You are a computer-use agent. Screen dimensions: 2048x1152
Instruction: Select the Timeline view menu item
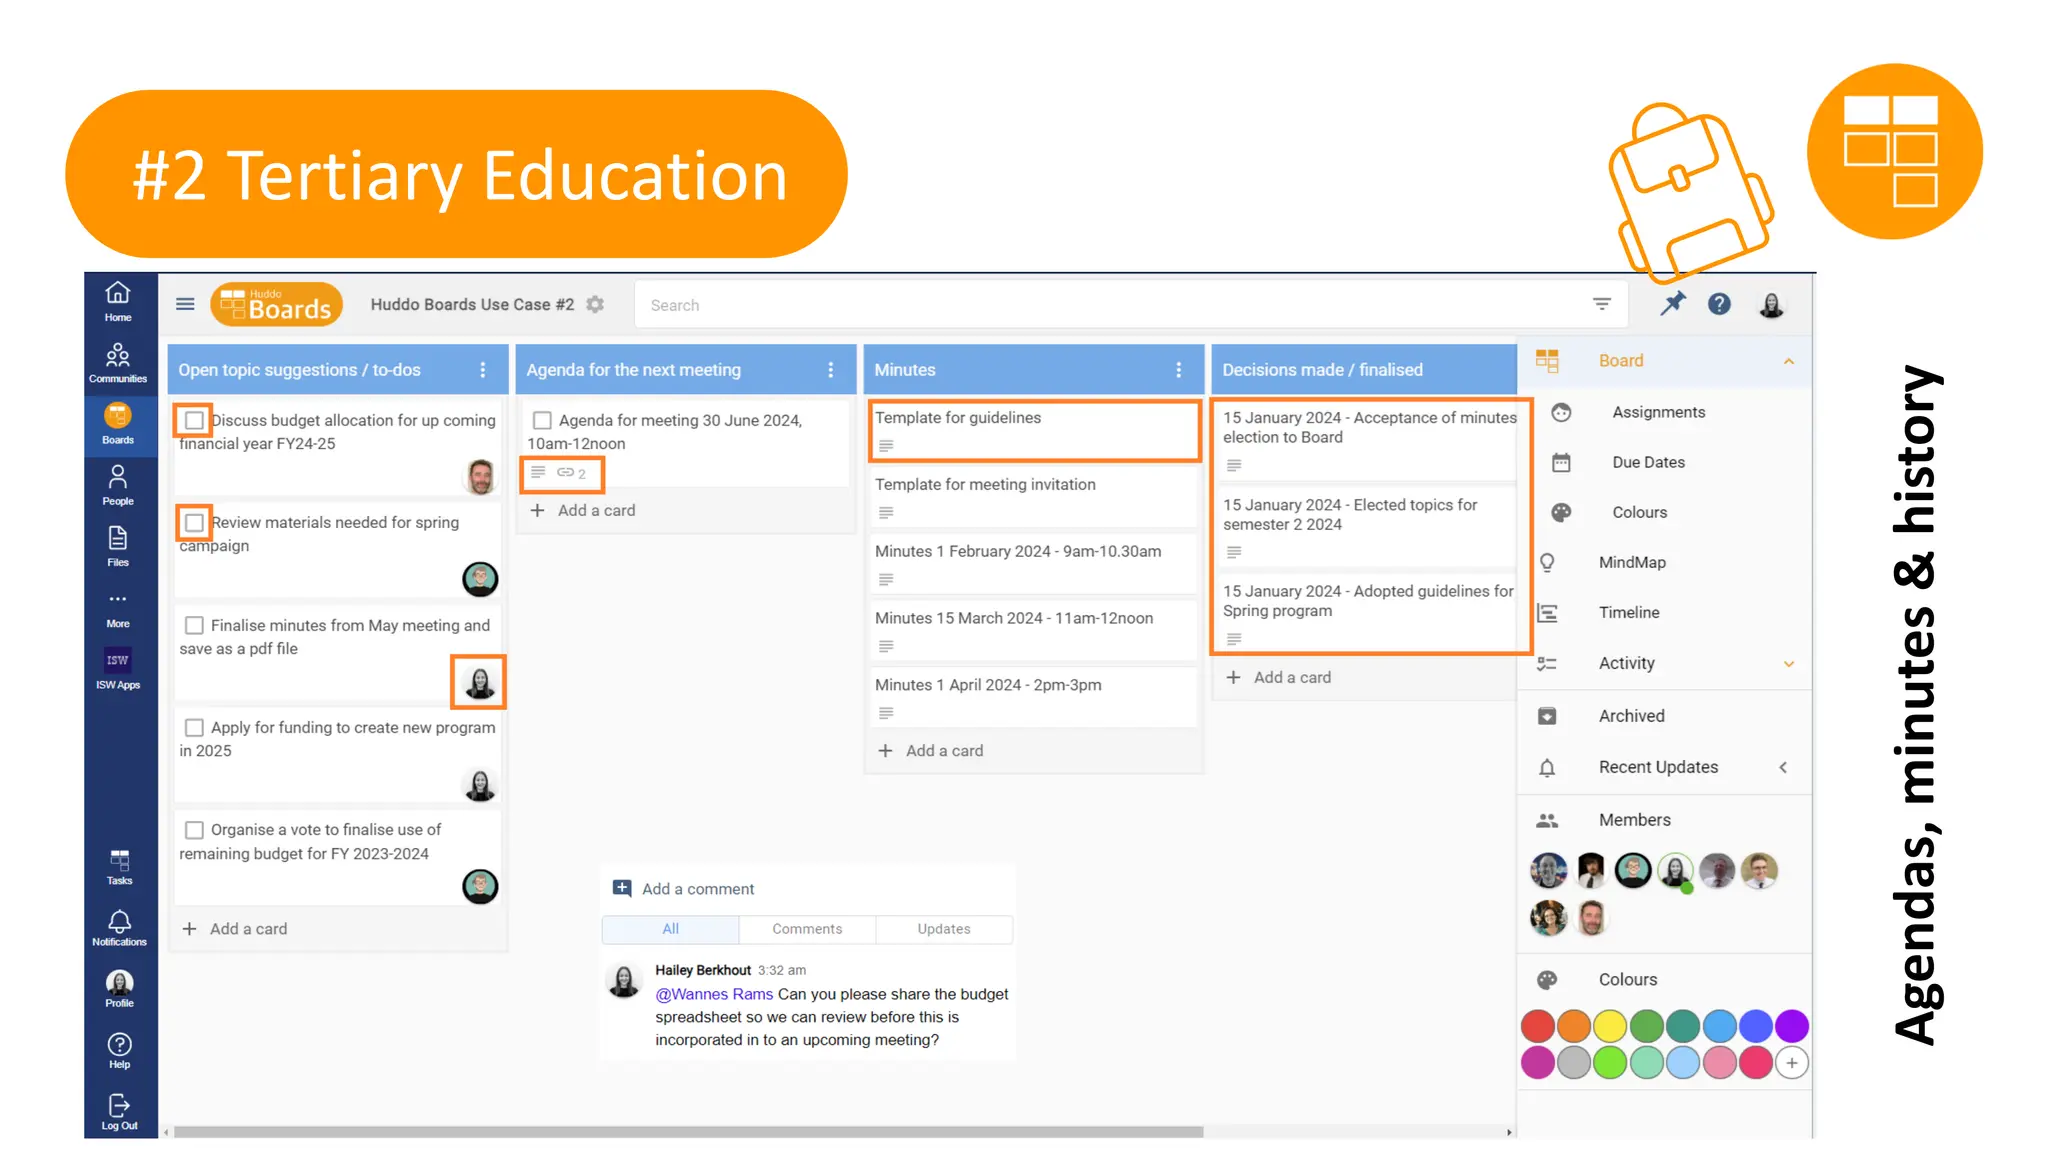(1628, 612)
